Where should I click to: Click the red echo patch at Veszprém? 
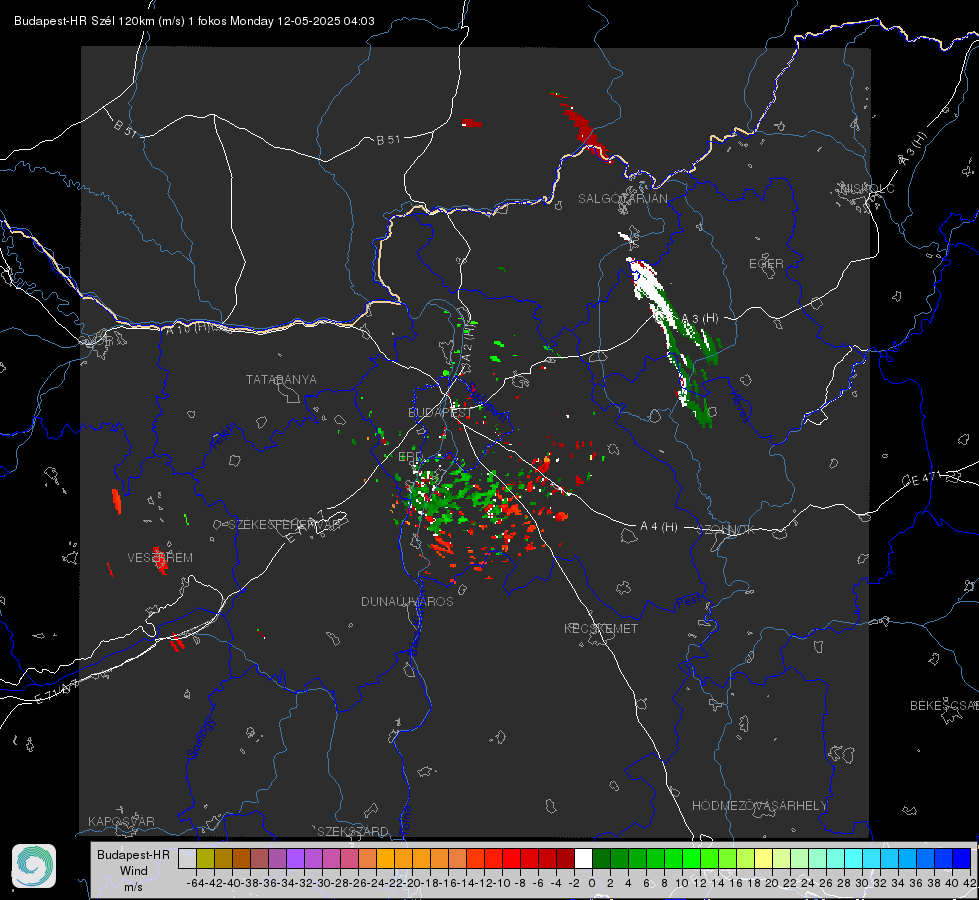[160, 560]
